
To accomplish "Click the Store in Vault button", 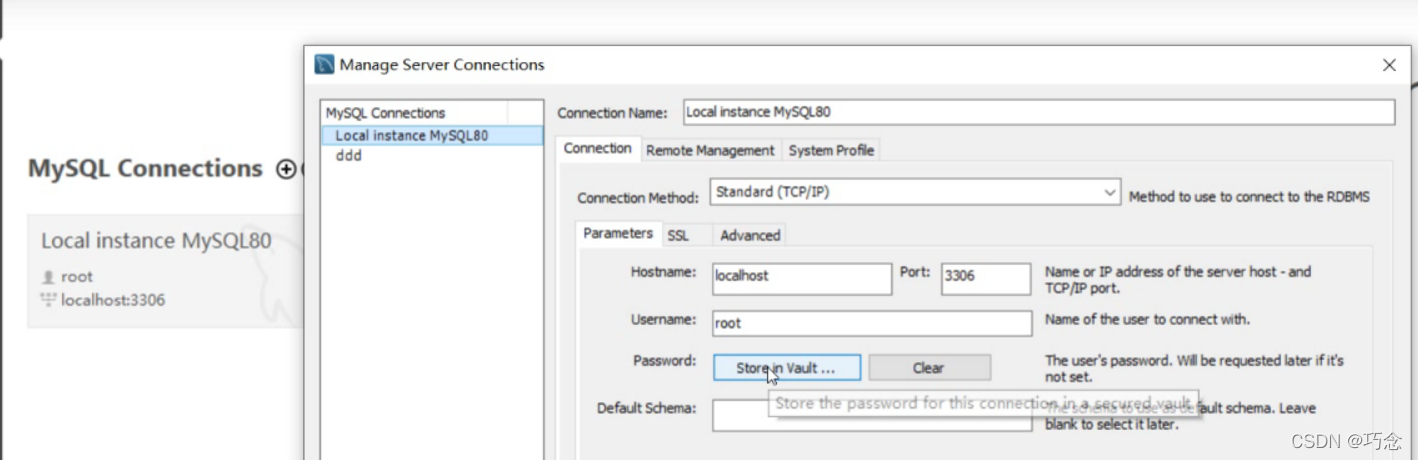I will (x=787, y=368).
